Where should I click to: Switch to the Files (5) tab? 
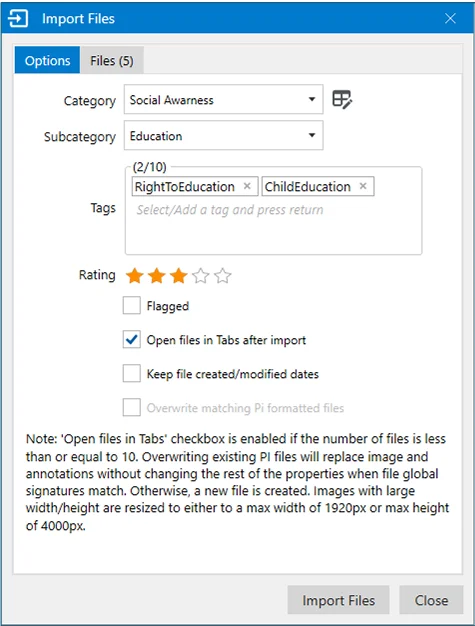pyautogui.click(x=112, y=60)
